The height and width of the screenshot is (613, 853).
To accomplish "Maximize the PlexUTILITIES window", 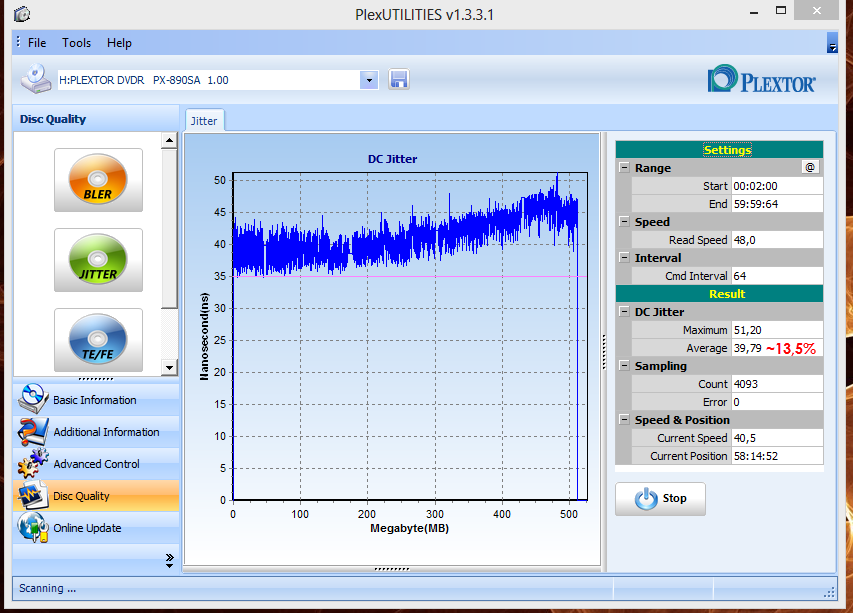I will click(x=781, y=11).
